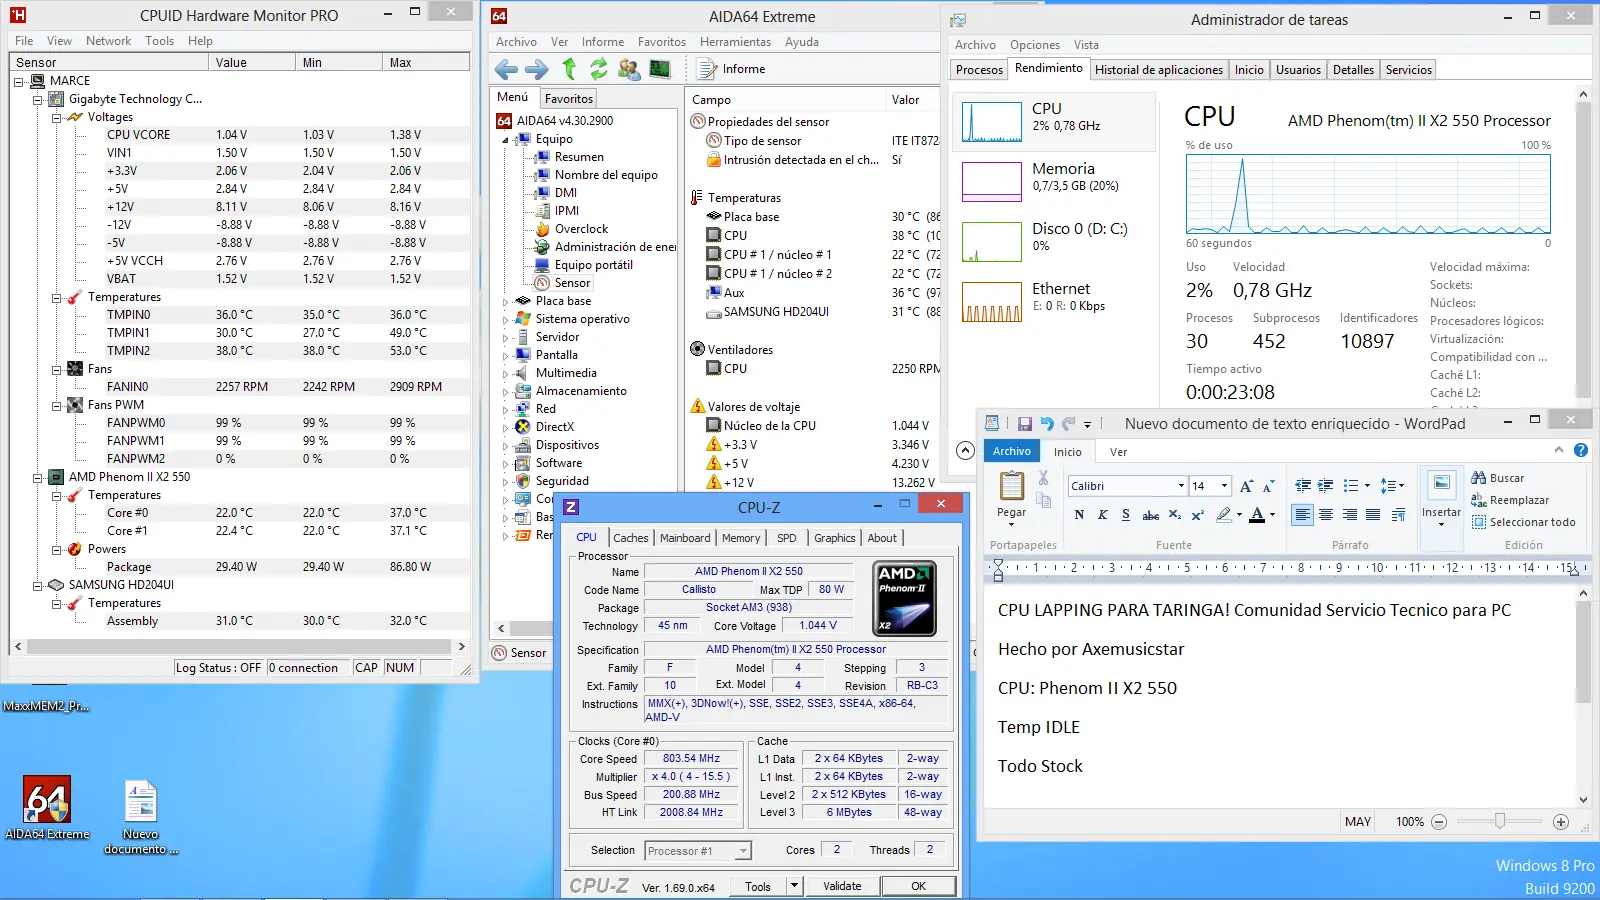Click the font color A swatch in WordPad
The height and width of the screenshot is (900, 1600).
(1257, 514)
